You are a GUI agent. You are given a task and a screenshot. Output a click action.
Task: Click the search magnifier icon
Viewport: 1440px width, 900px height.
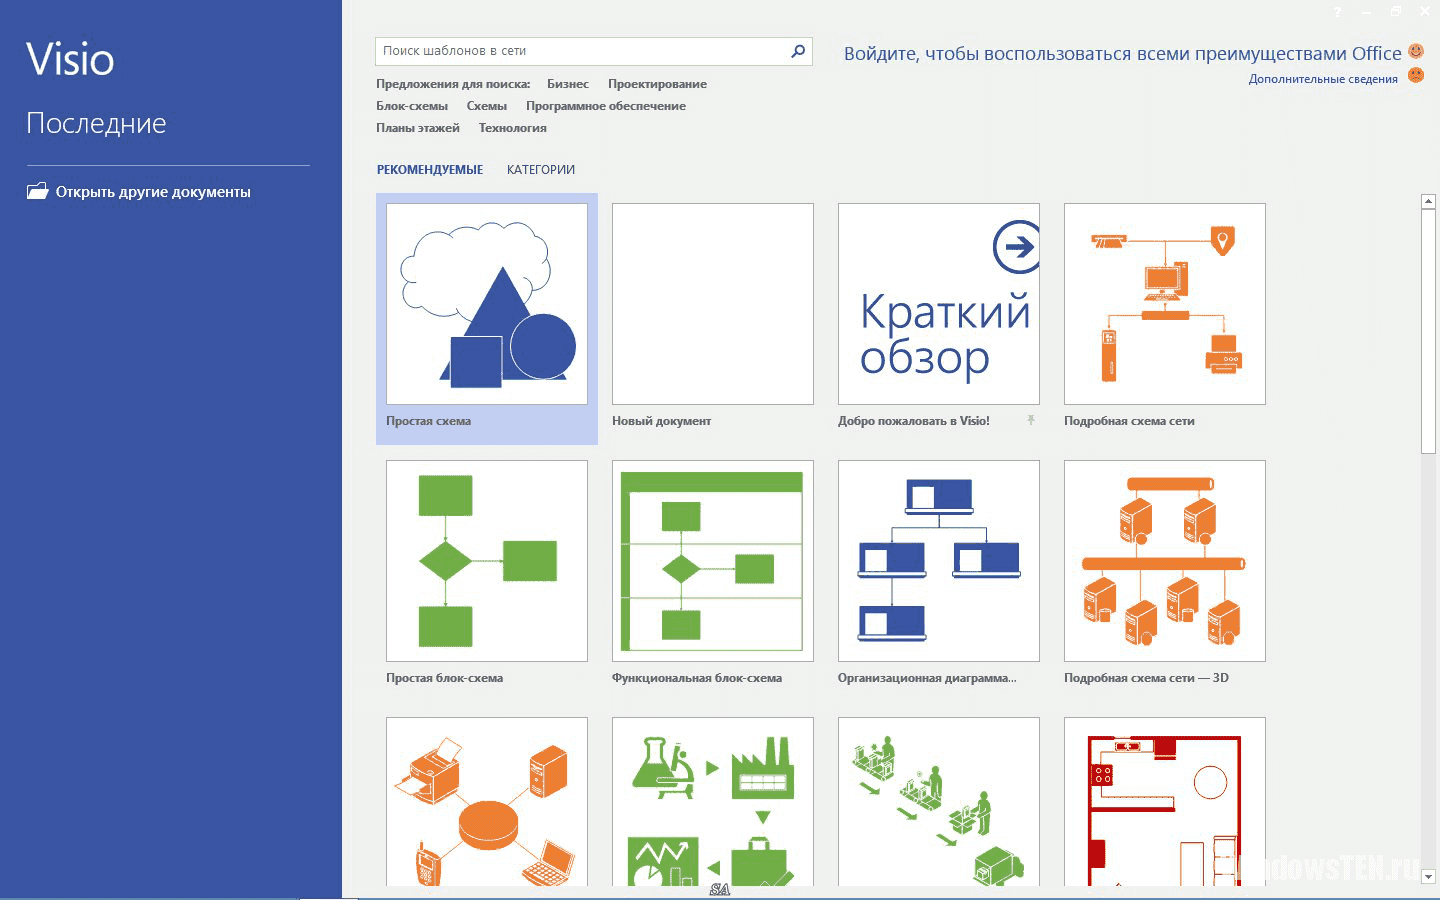(798, 51)
